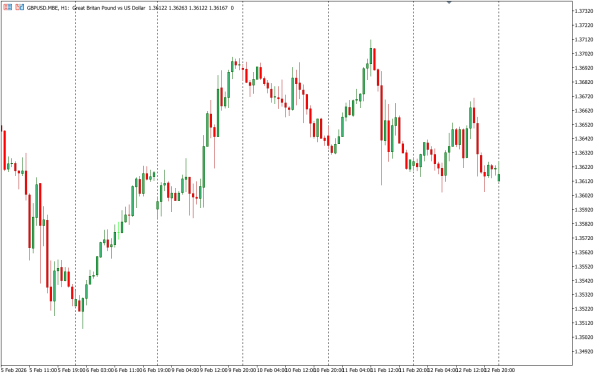
Task: Click the 1.35920 price scale label
Action: (584, 210)
